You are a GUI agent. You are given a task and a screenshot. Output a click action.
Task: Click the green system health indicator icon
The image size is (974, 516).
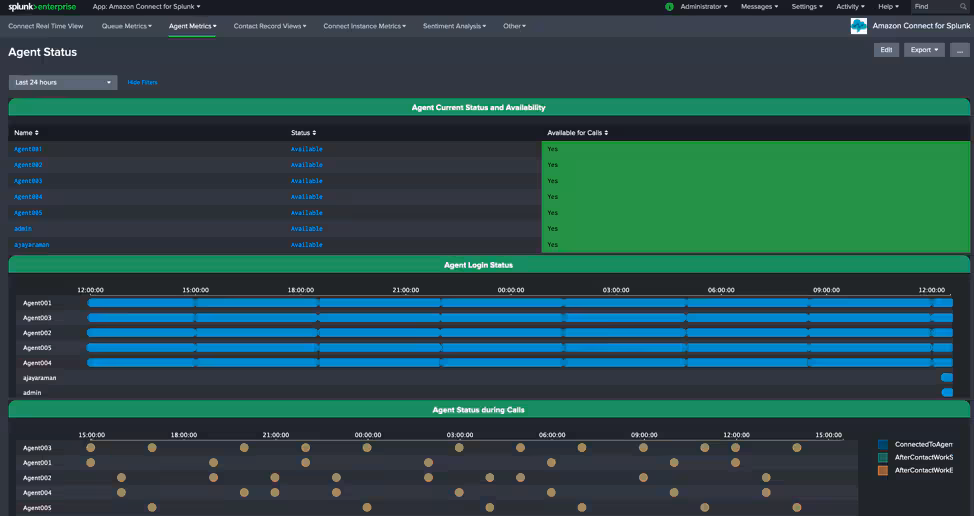(669, 7)
